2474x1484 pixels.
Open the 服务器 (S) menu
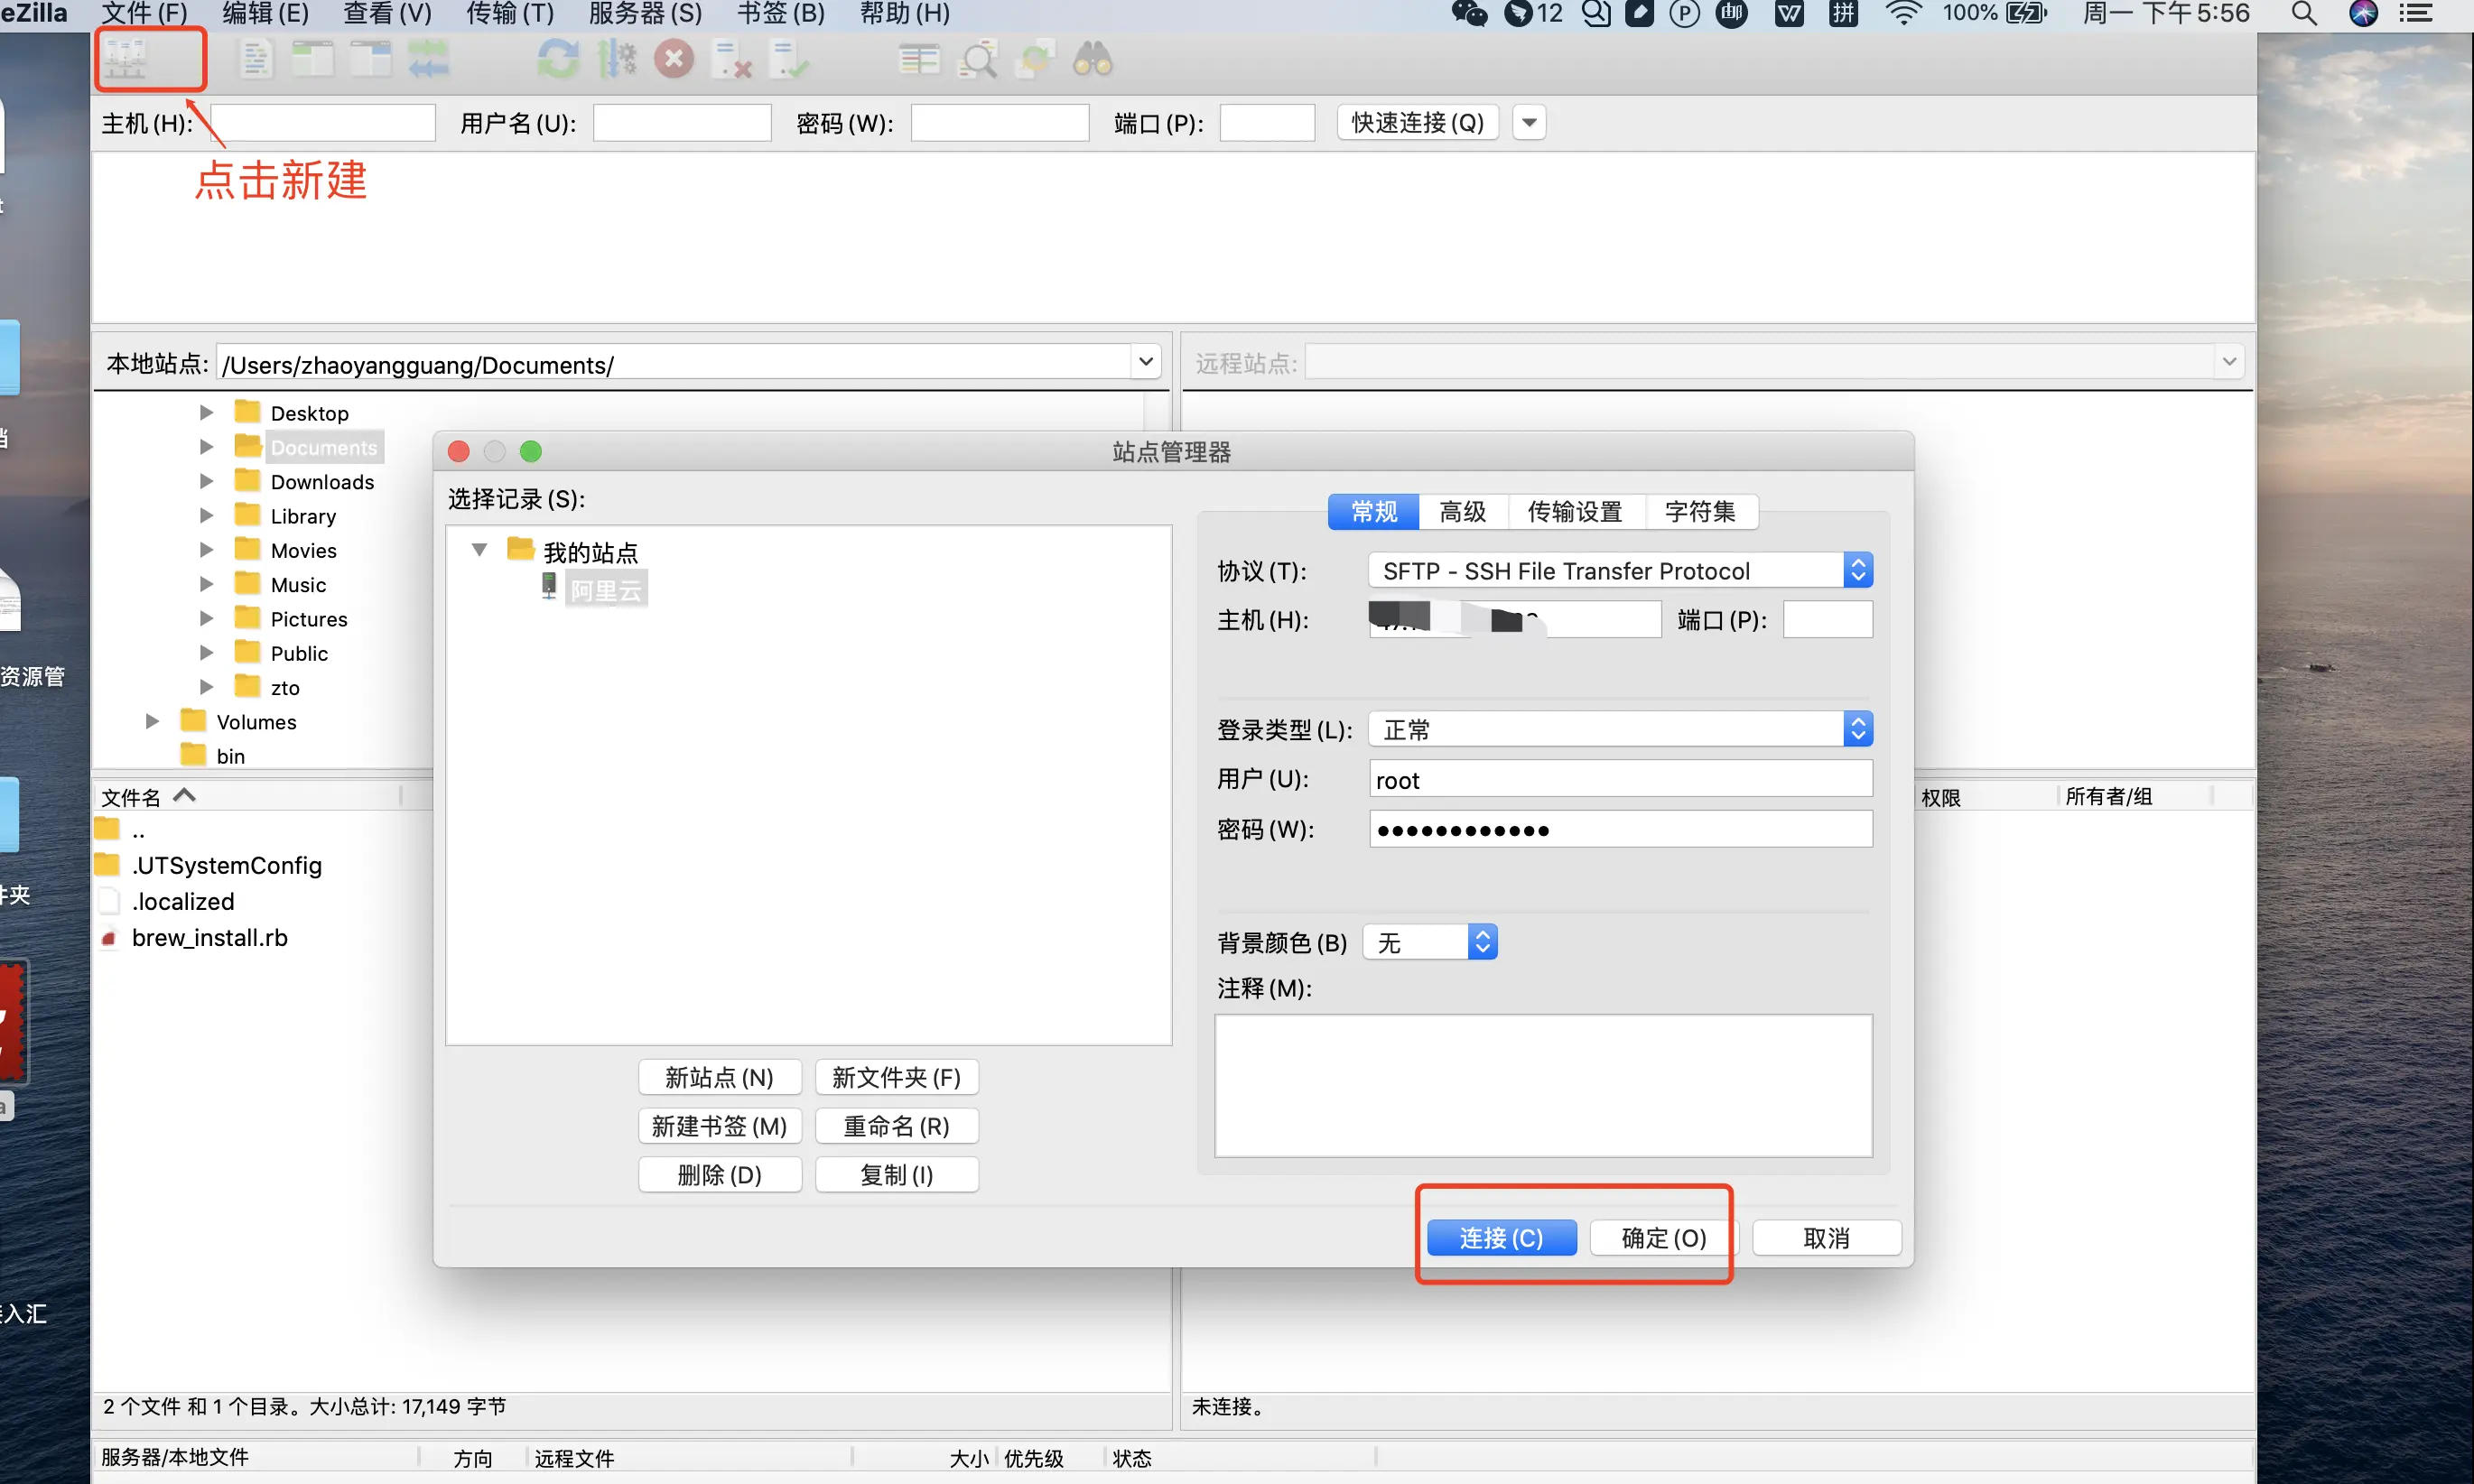645,14
